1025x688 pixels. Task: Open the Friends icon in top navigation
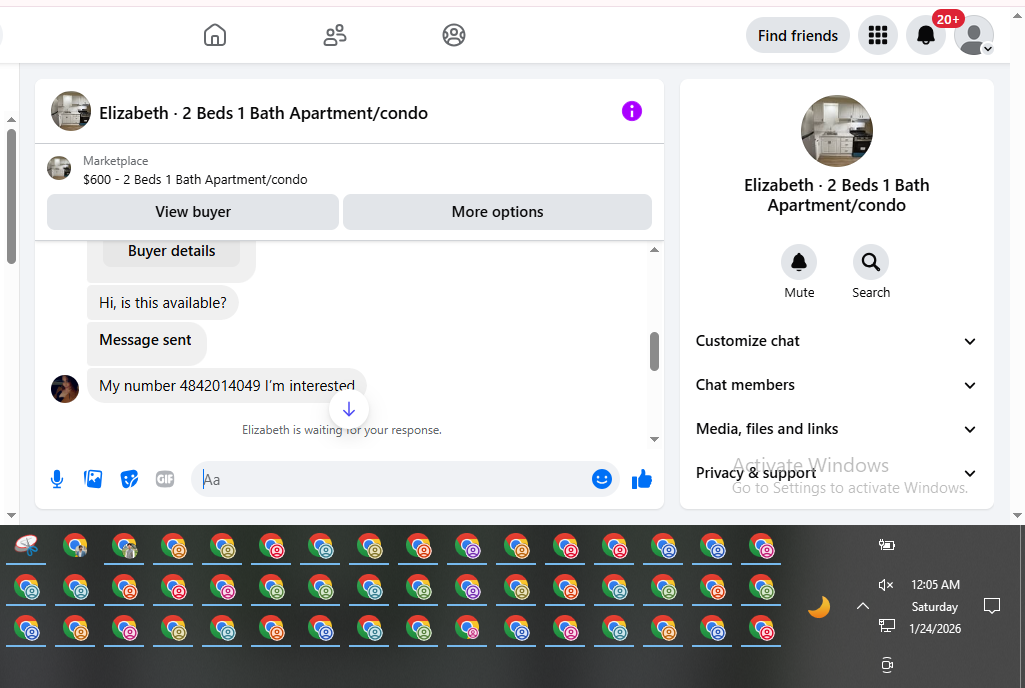[x=335, y=35]
